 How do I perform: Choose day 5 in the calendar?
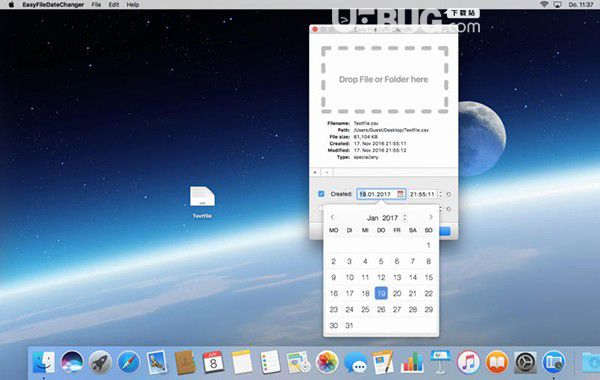381,261
